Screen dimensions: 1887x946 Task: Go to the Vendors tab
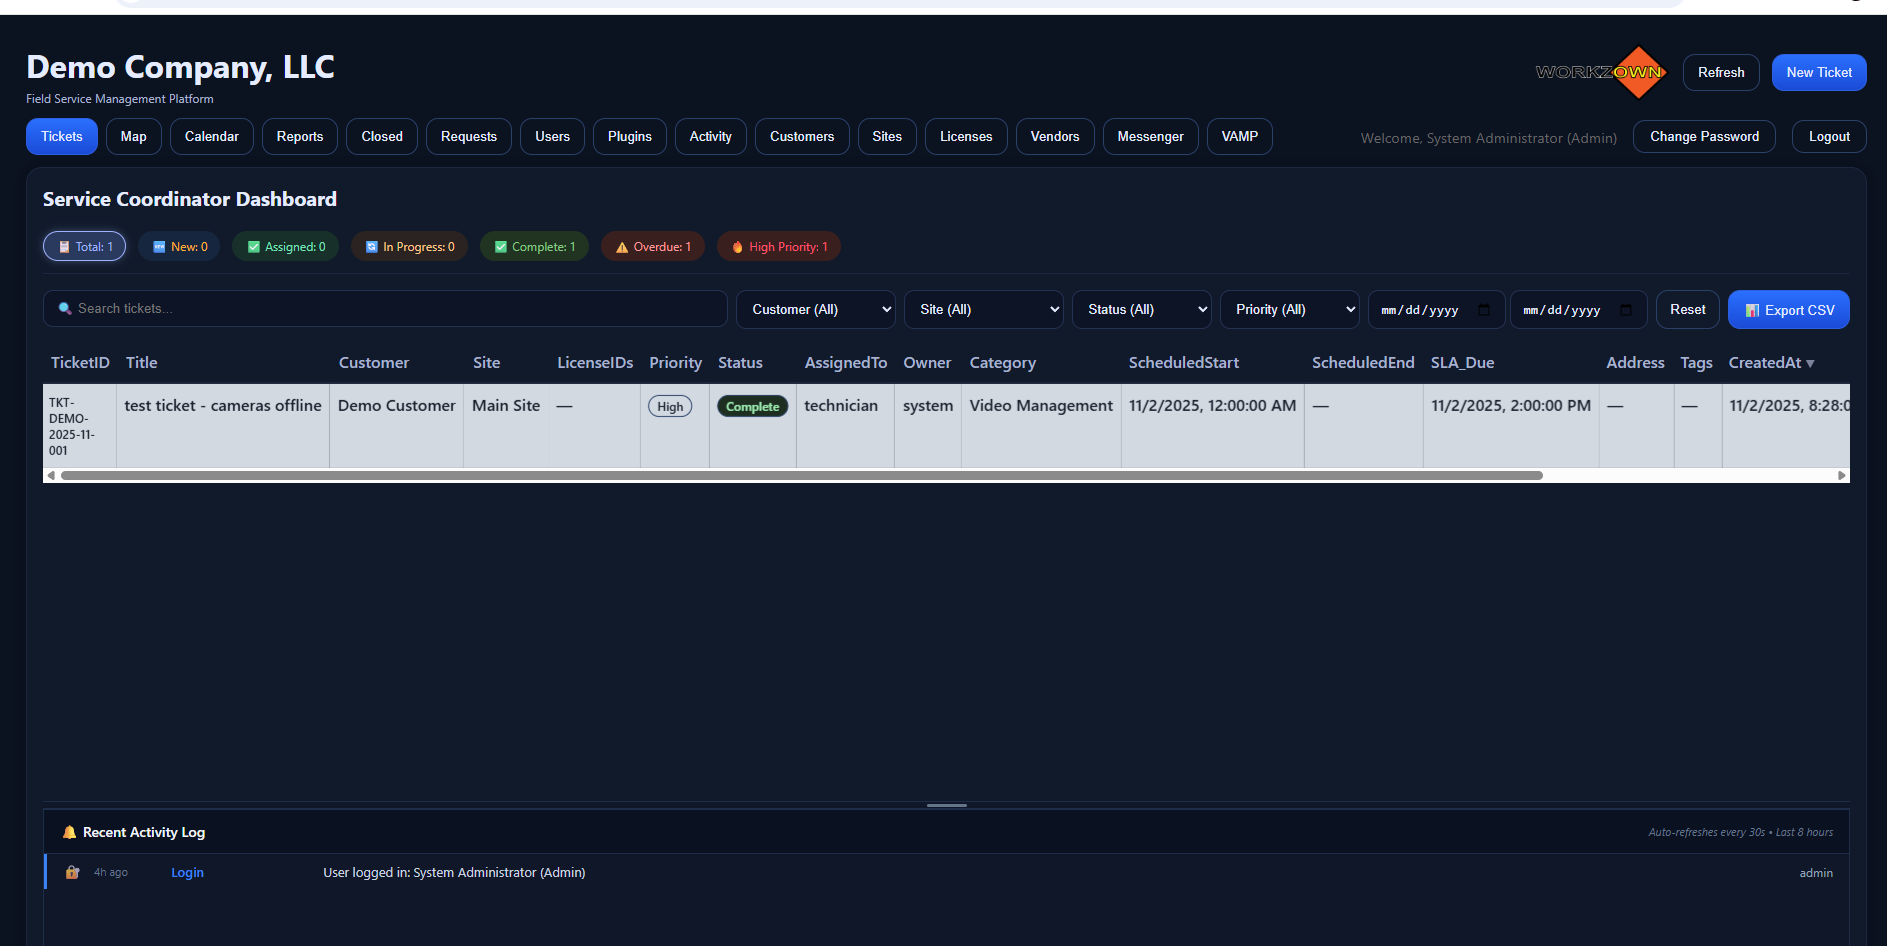pyautogui.click(x=1054, y=137)
